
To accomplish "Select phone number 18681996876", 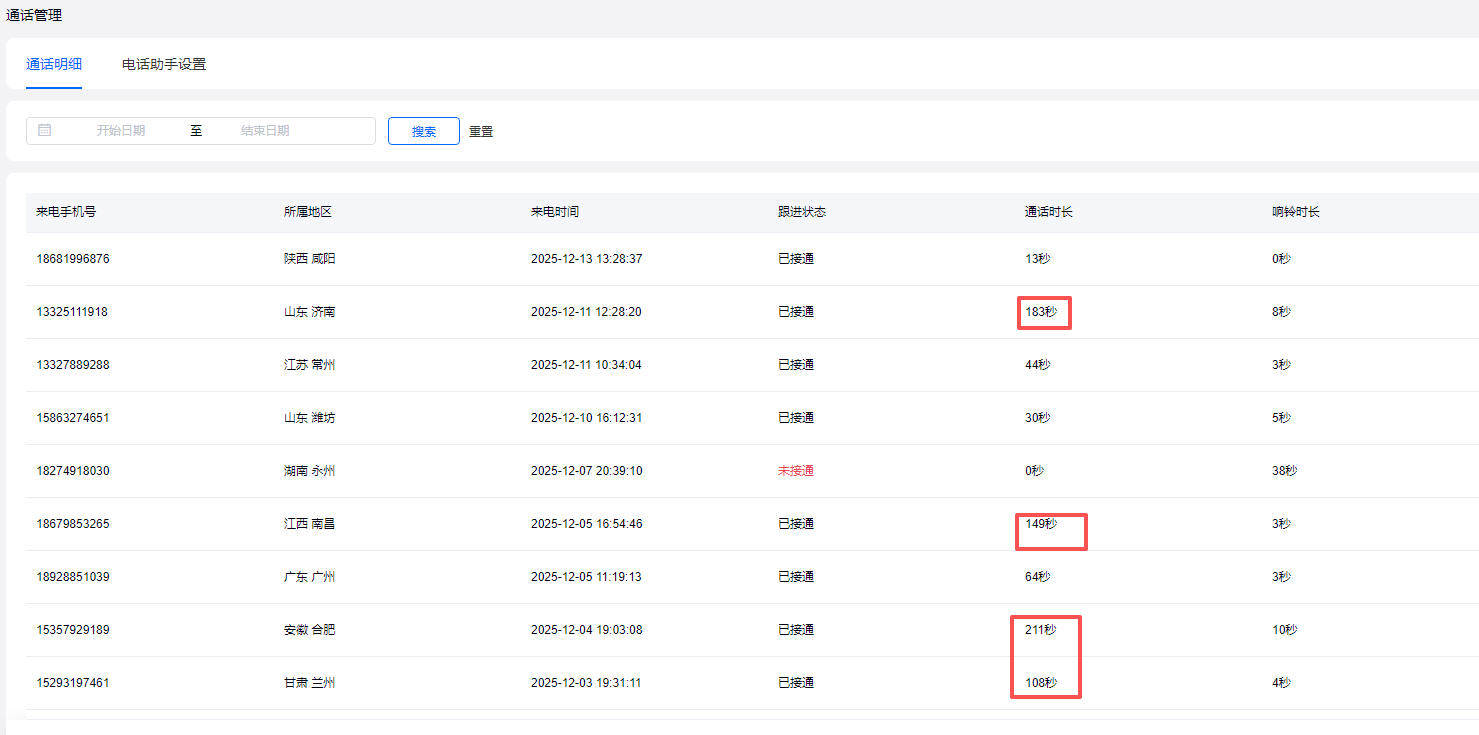I will 73,259.
